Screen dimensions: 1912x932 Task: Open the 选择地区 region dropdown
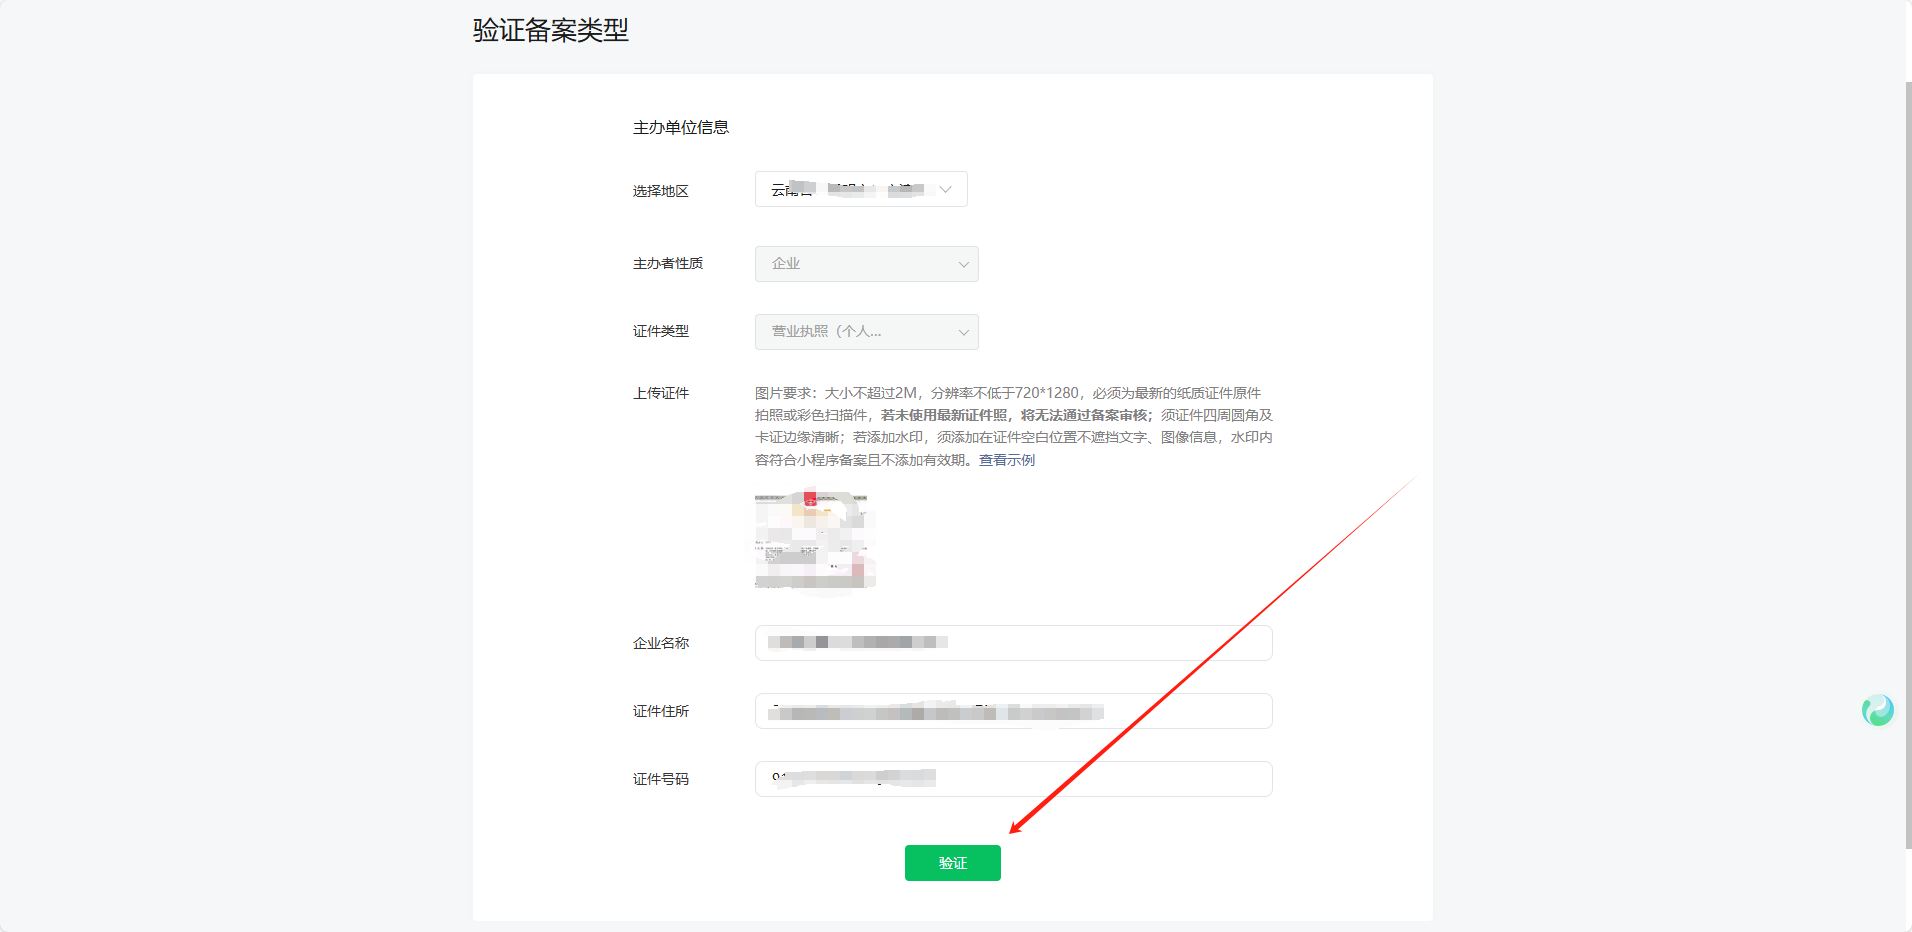coord(860,189)
